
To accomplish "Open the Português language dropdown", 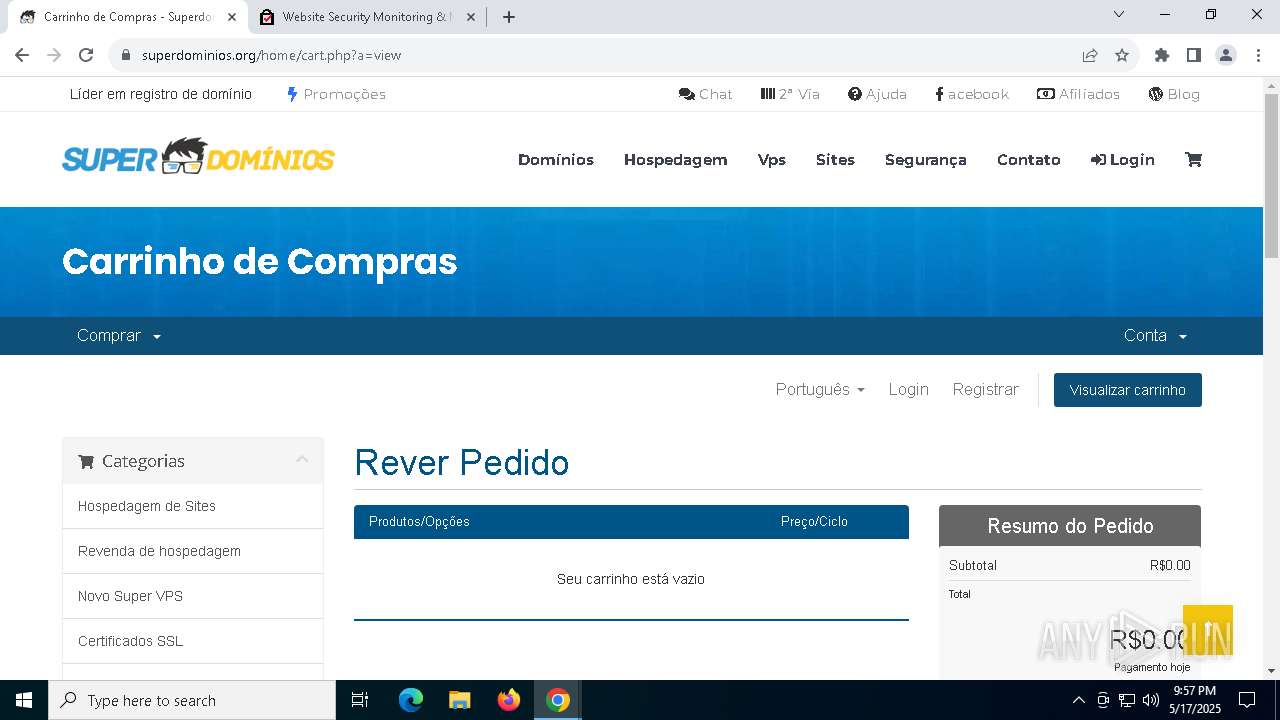I will pyautogui.click(x=820, y=390).
